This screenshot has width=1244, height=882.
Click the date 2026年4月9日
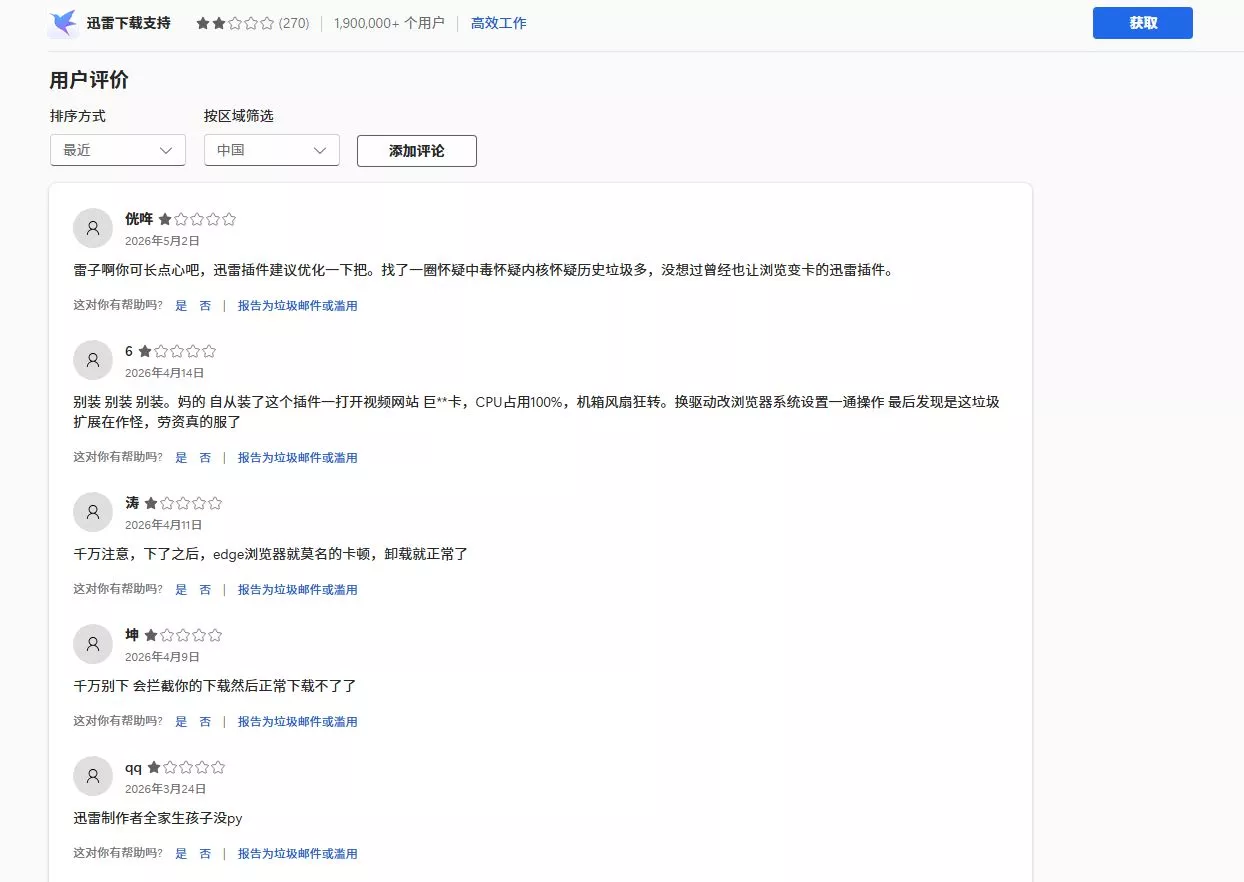(162, 657)
